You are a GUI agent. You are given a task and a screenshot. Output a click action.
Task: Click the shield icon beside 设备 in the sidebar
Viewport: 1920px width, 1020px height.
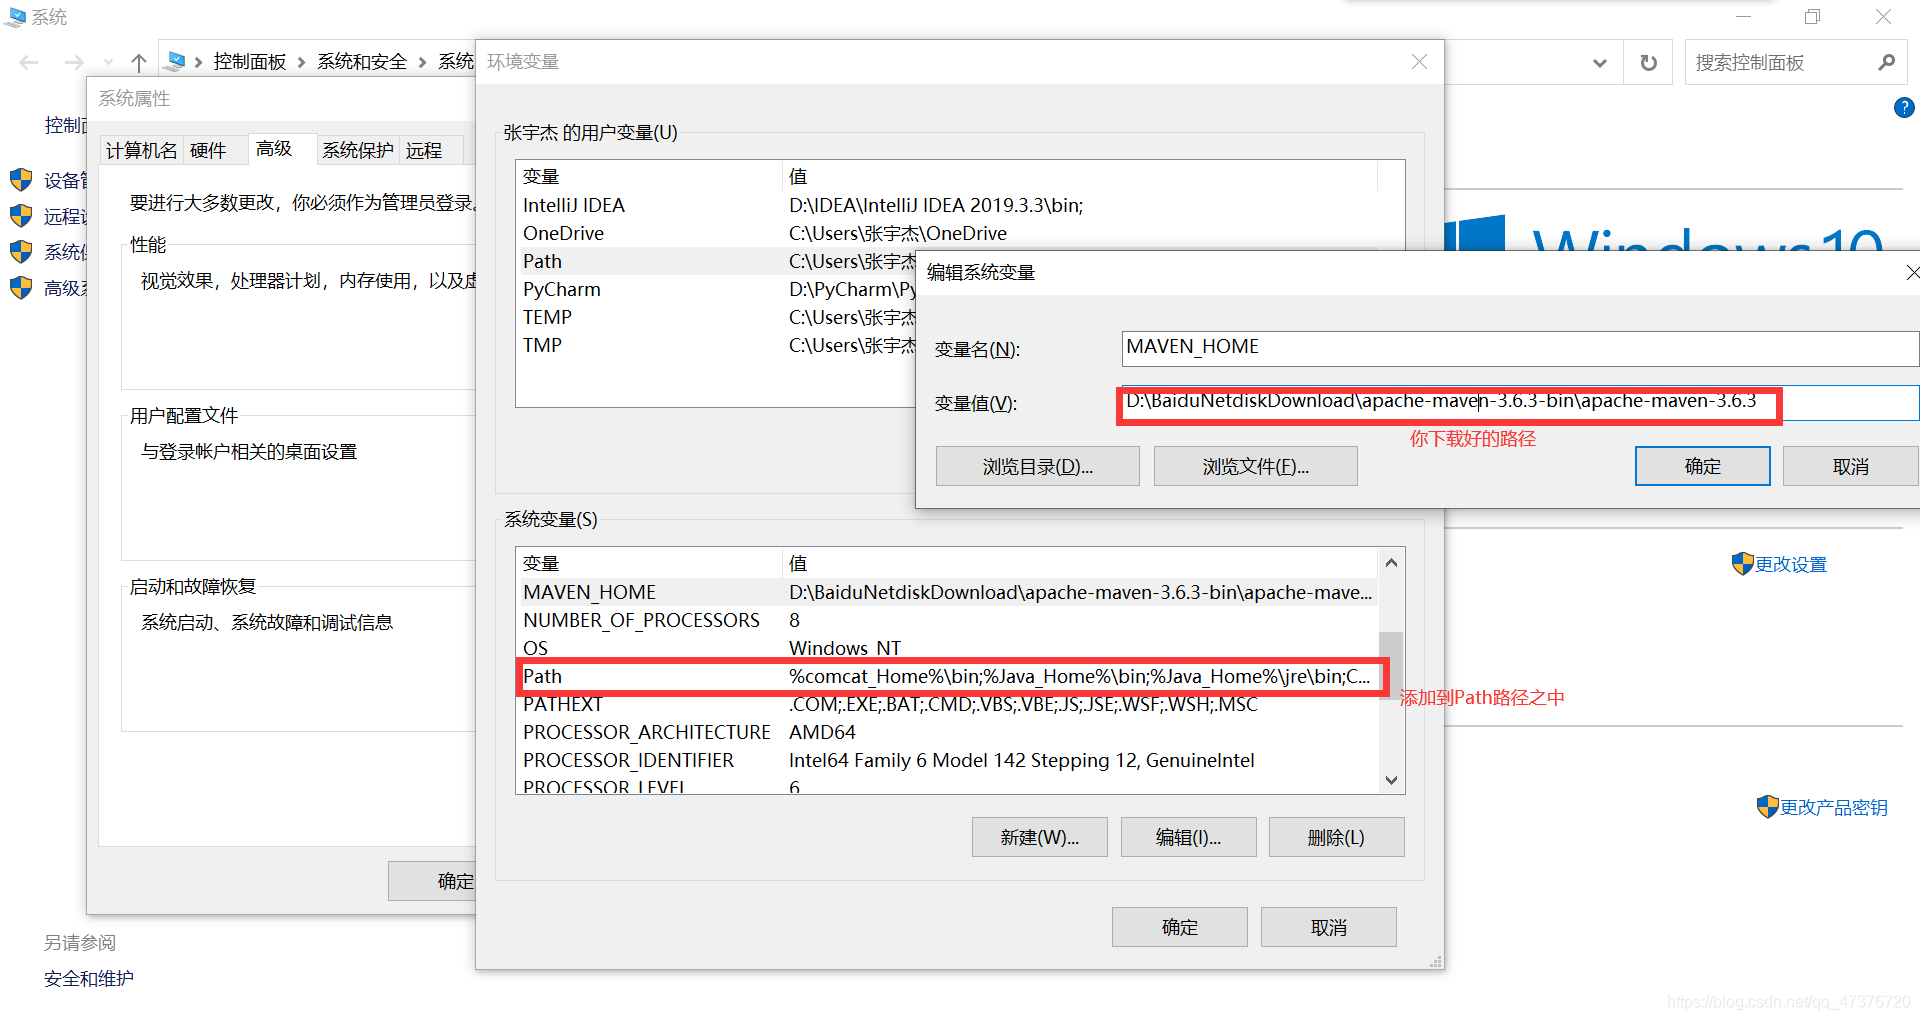pos(21,180)
